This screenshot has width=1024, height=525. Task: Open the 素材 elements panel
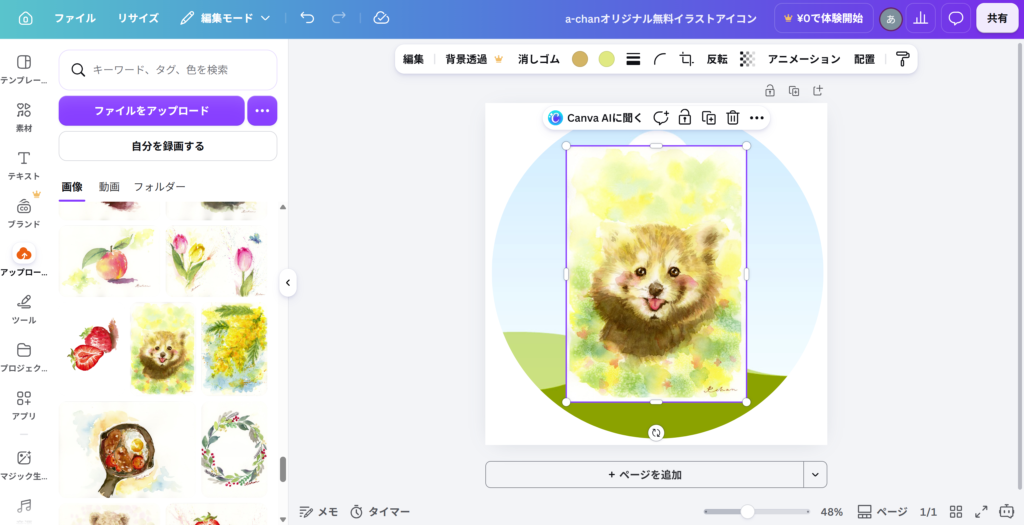point(24,118)
